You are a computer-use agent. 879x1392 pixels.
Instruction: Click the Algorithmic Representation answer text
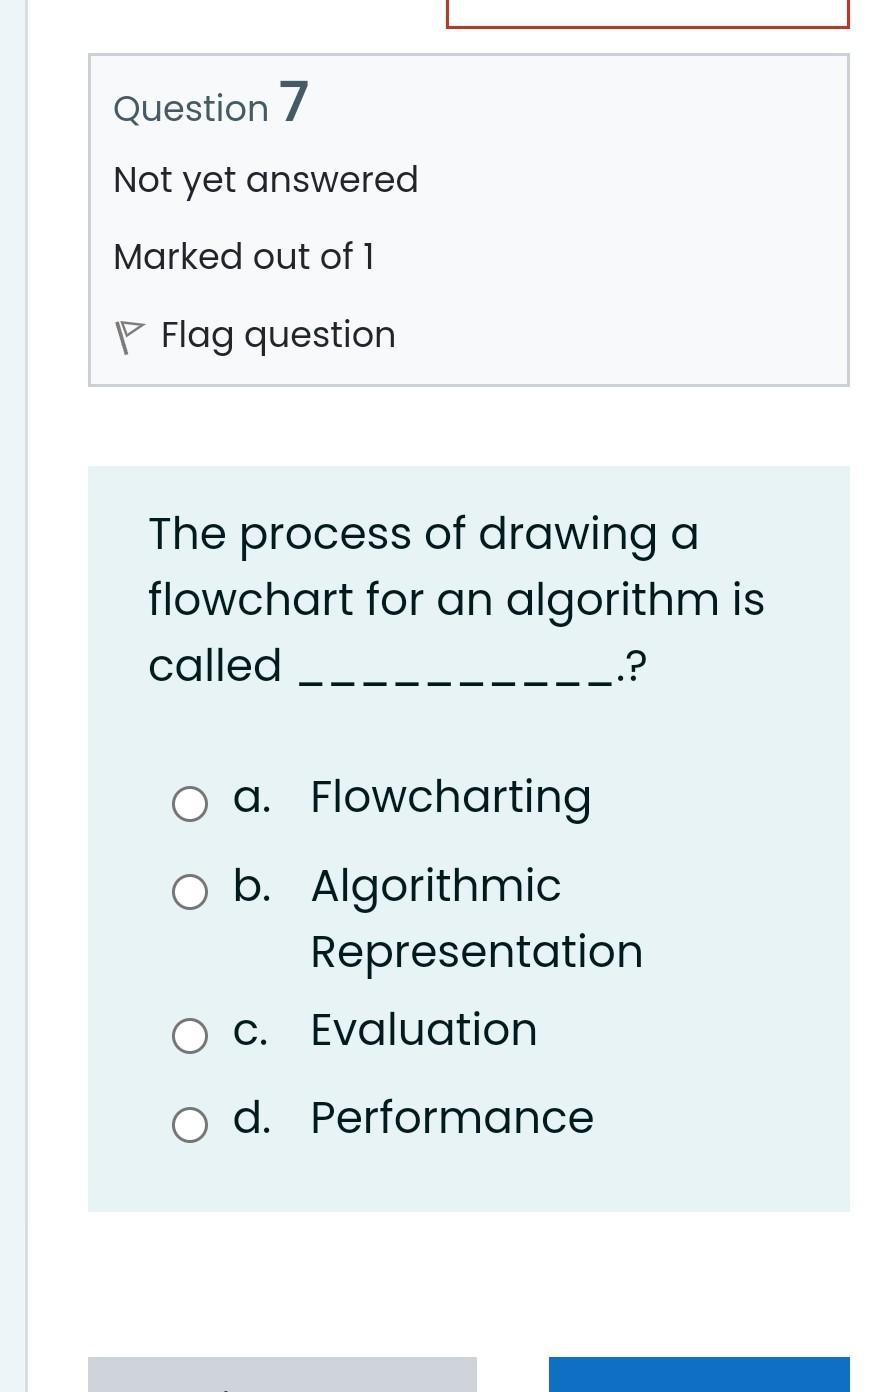(476, 918)
